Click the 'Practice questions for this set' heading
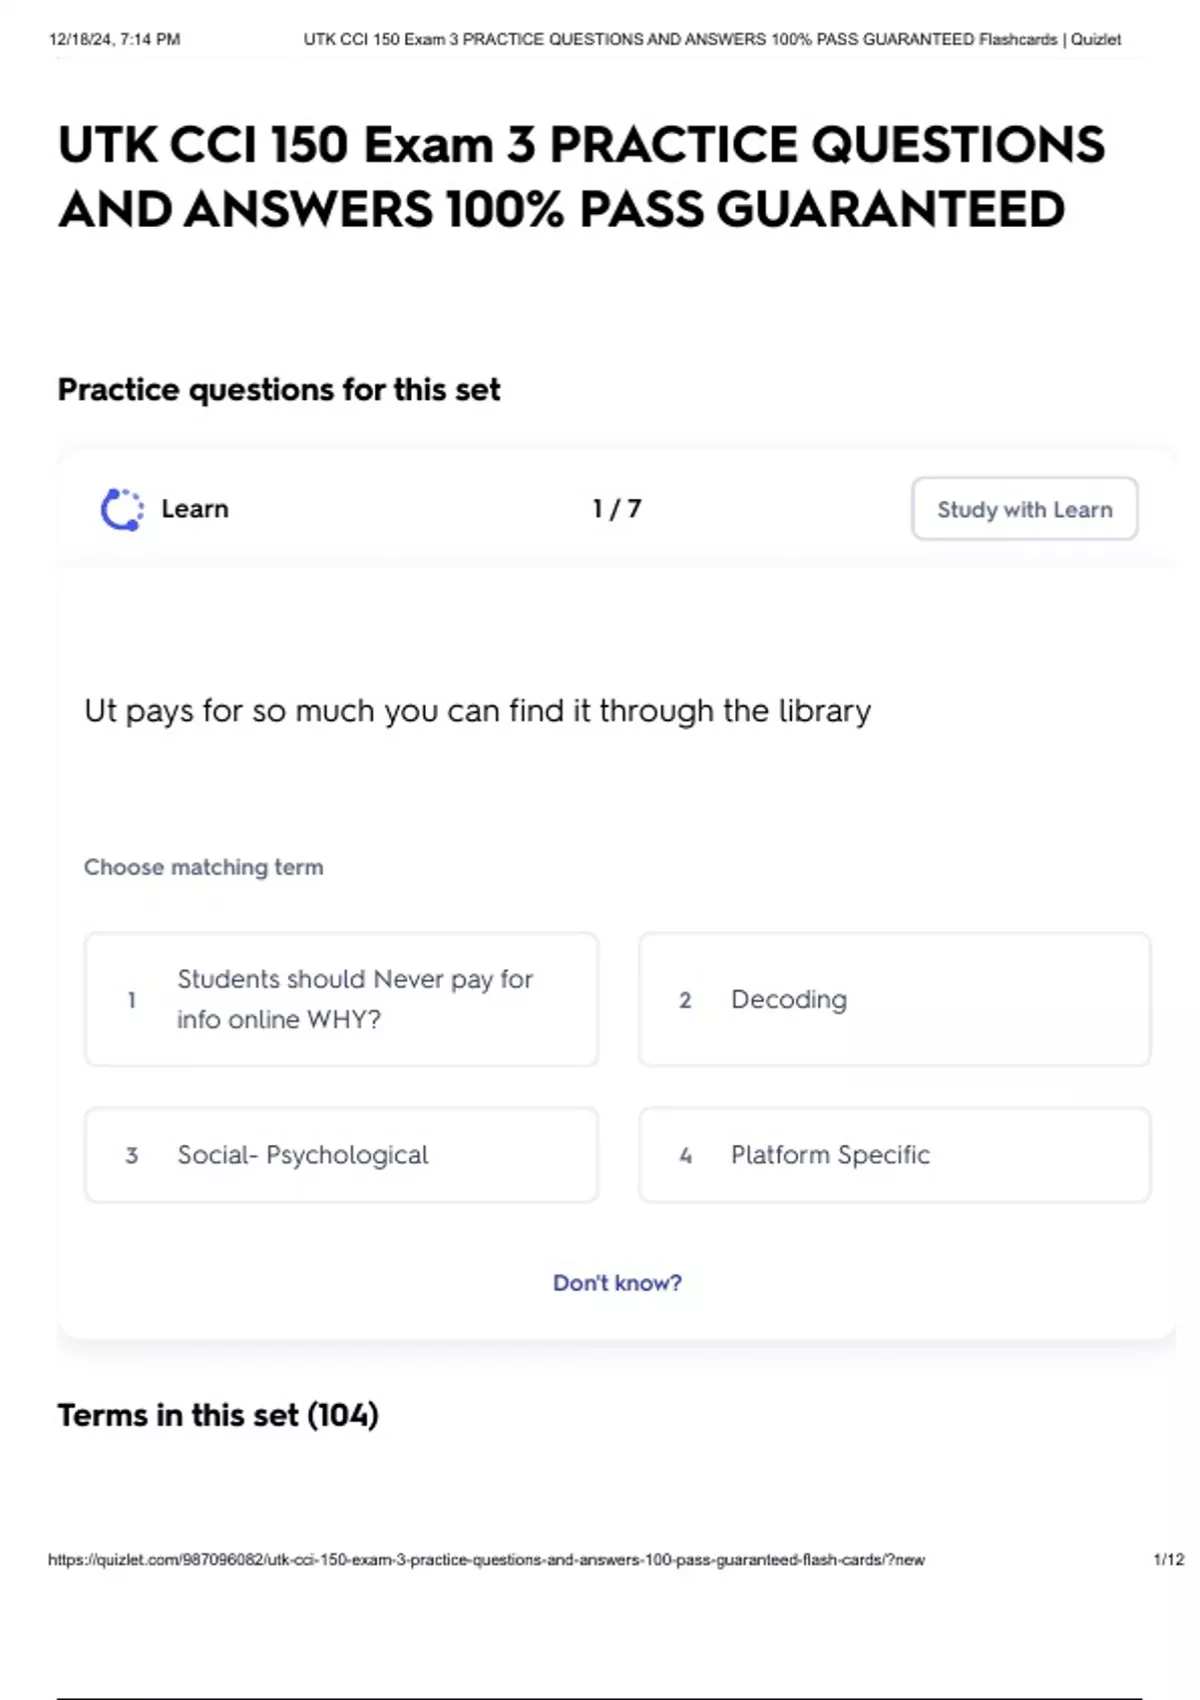The image size is (1200, 1700). coord(279,389)
